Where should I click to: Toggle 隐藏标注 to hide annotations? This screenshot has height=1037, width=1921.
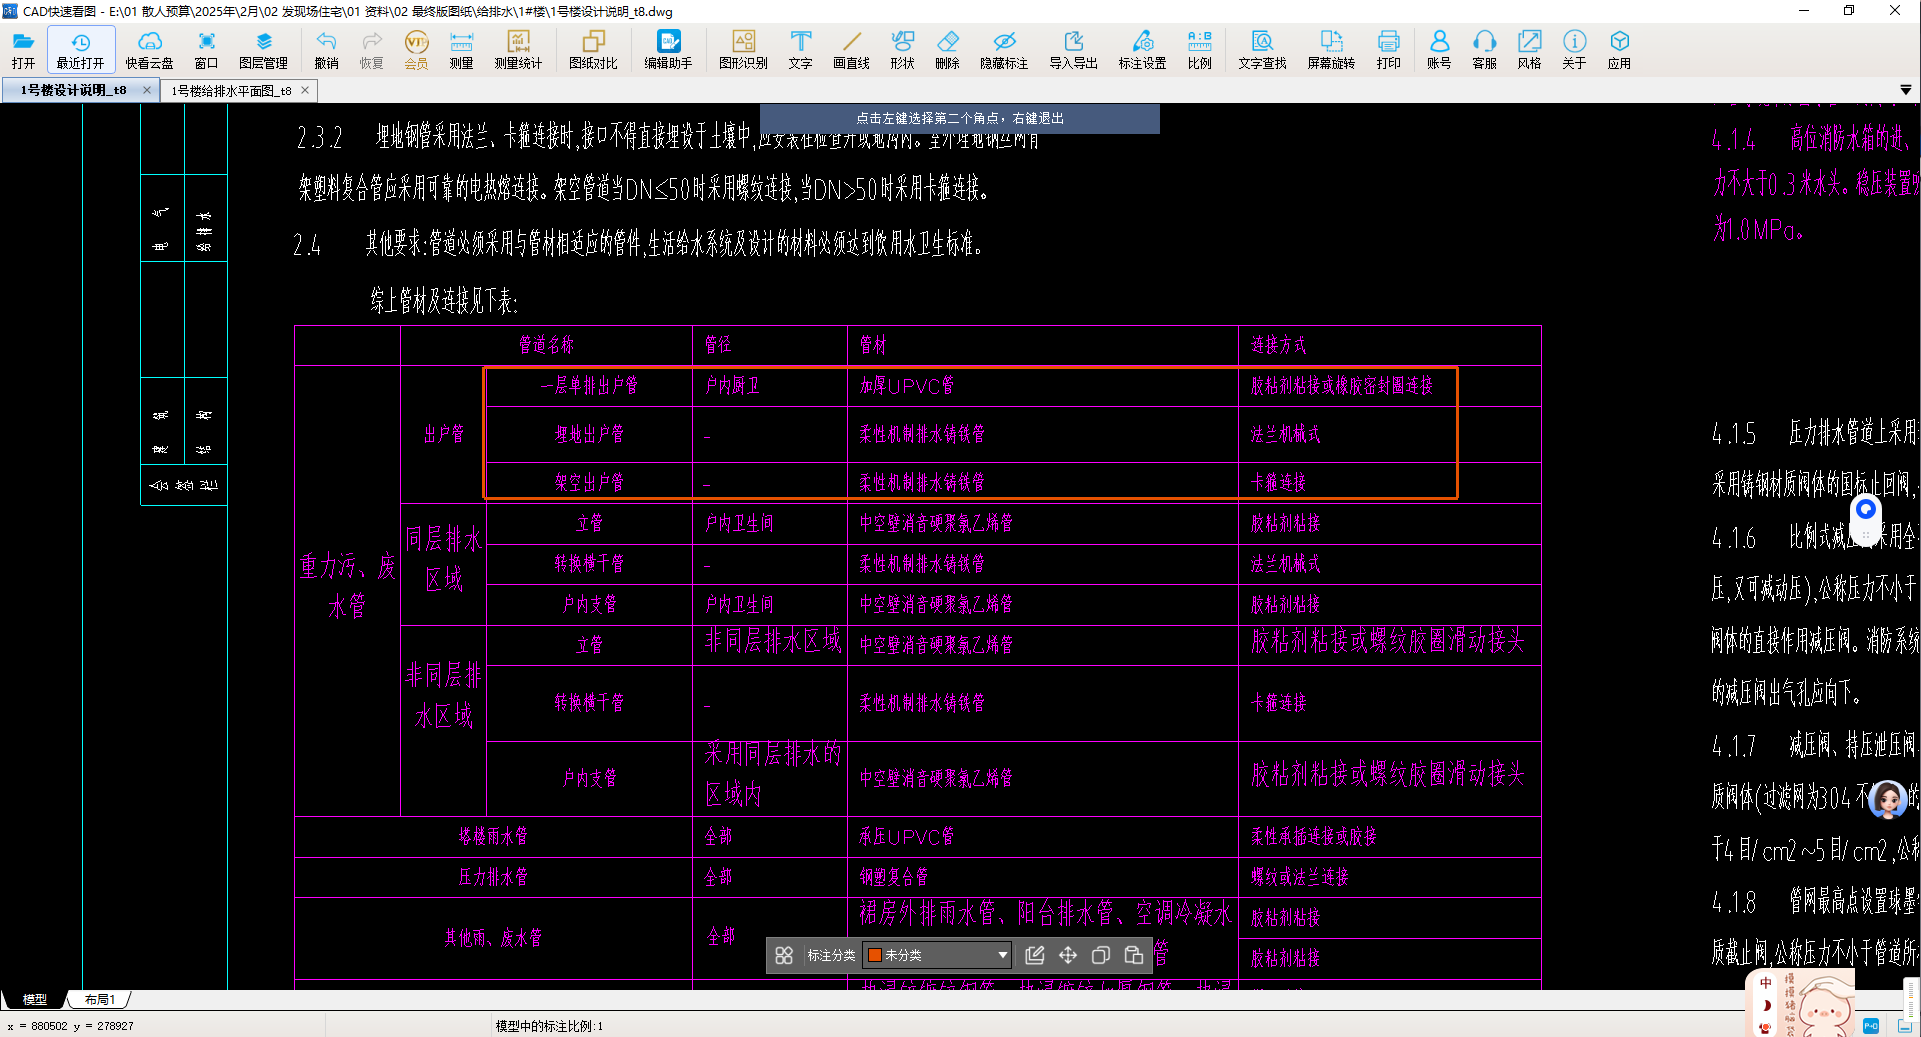1004,49
